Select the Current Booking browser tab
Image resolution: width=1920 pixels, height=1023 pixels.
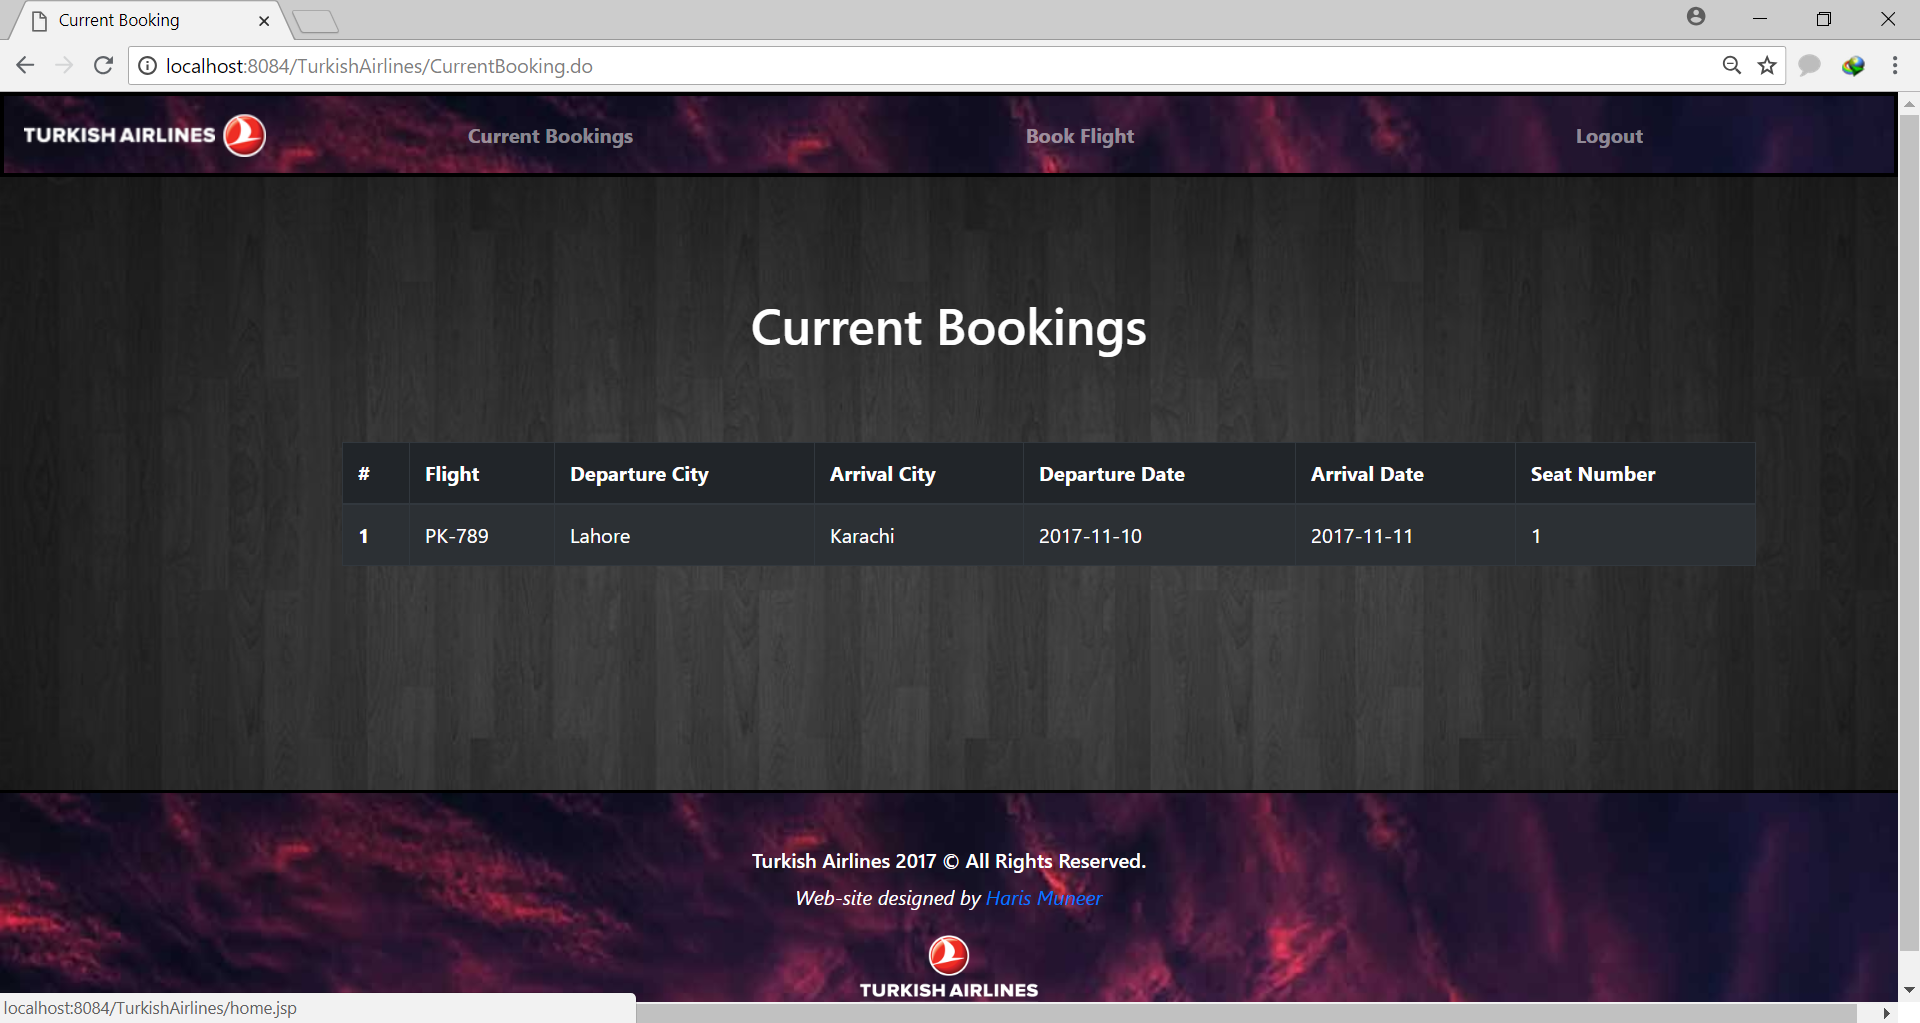tap(150, 20)
